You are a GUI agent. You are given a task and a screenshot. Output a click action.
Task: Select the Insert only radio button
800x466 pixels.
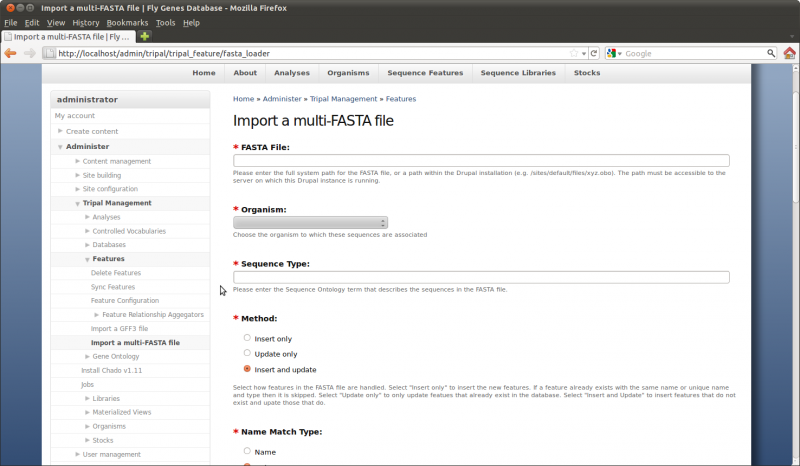(x=247, y=338)
